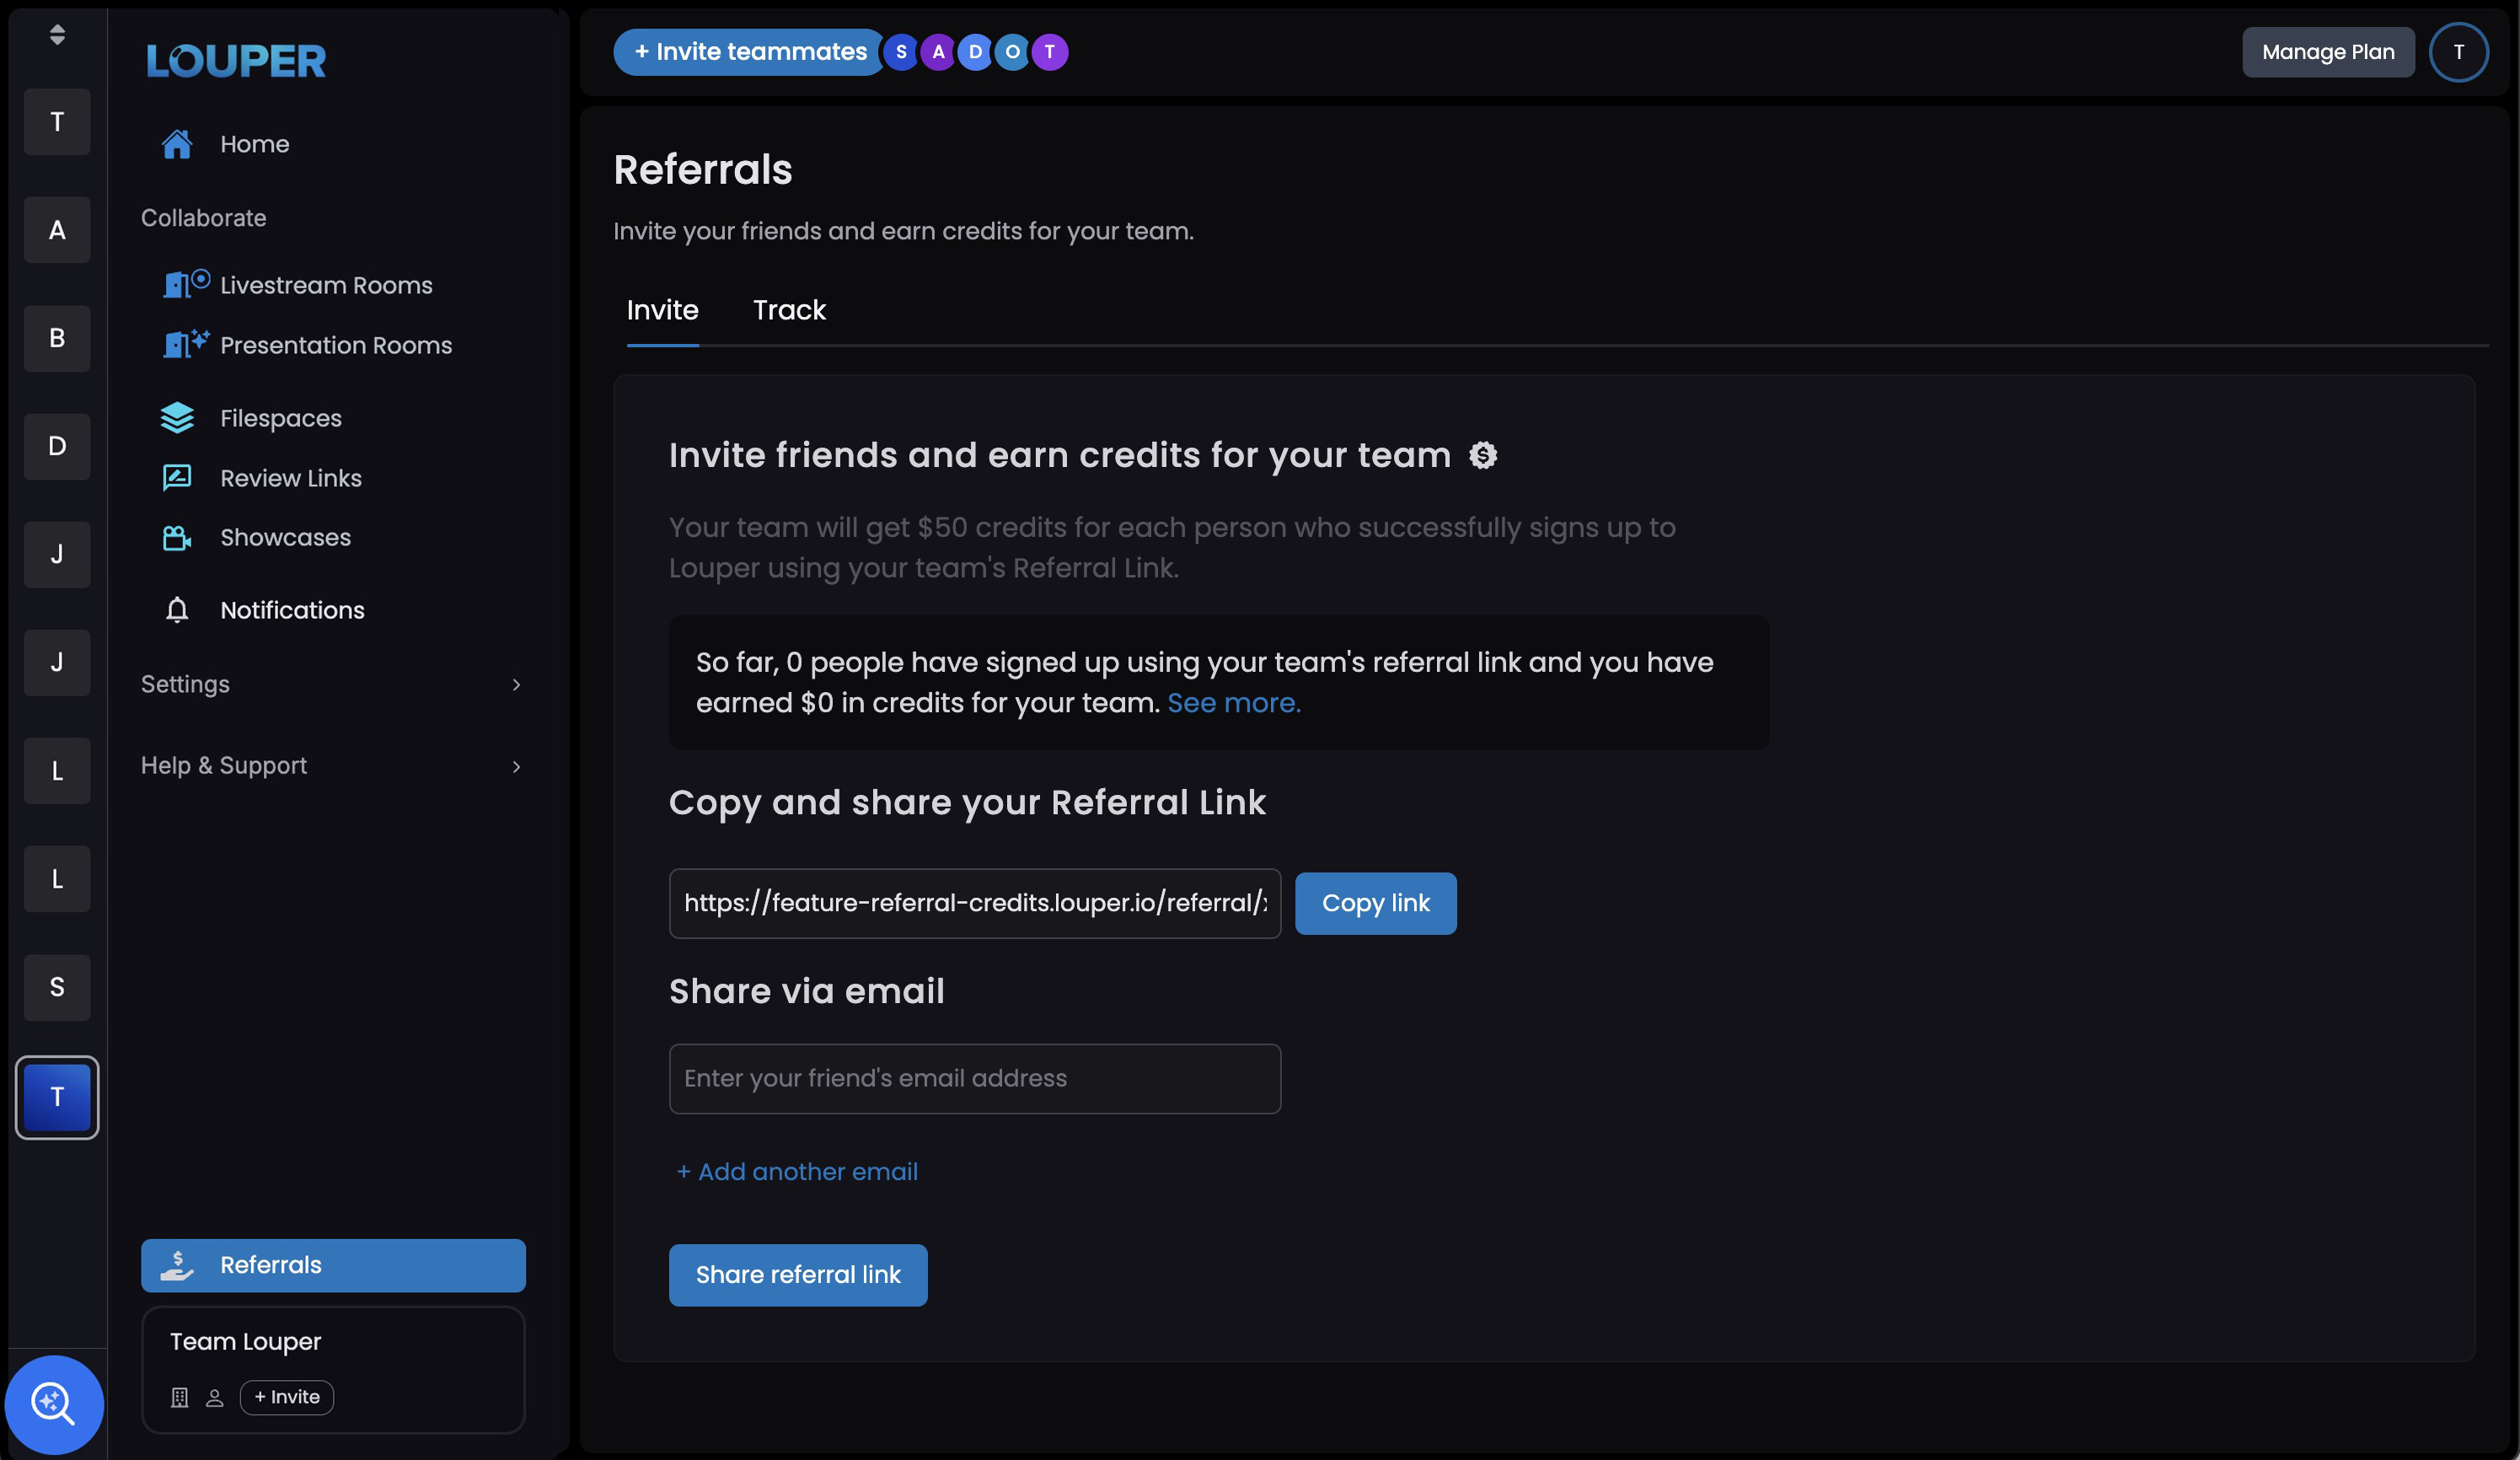The width and height of the screenshot is (2520, 1460).
Task: Click the workspace switcher arrows at top left
Action: tap(57, 35)
